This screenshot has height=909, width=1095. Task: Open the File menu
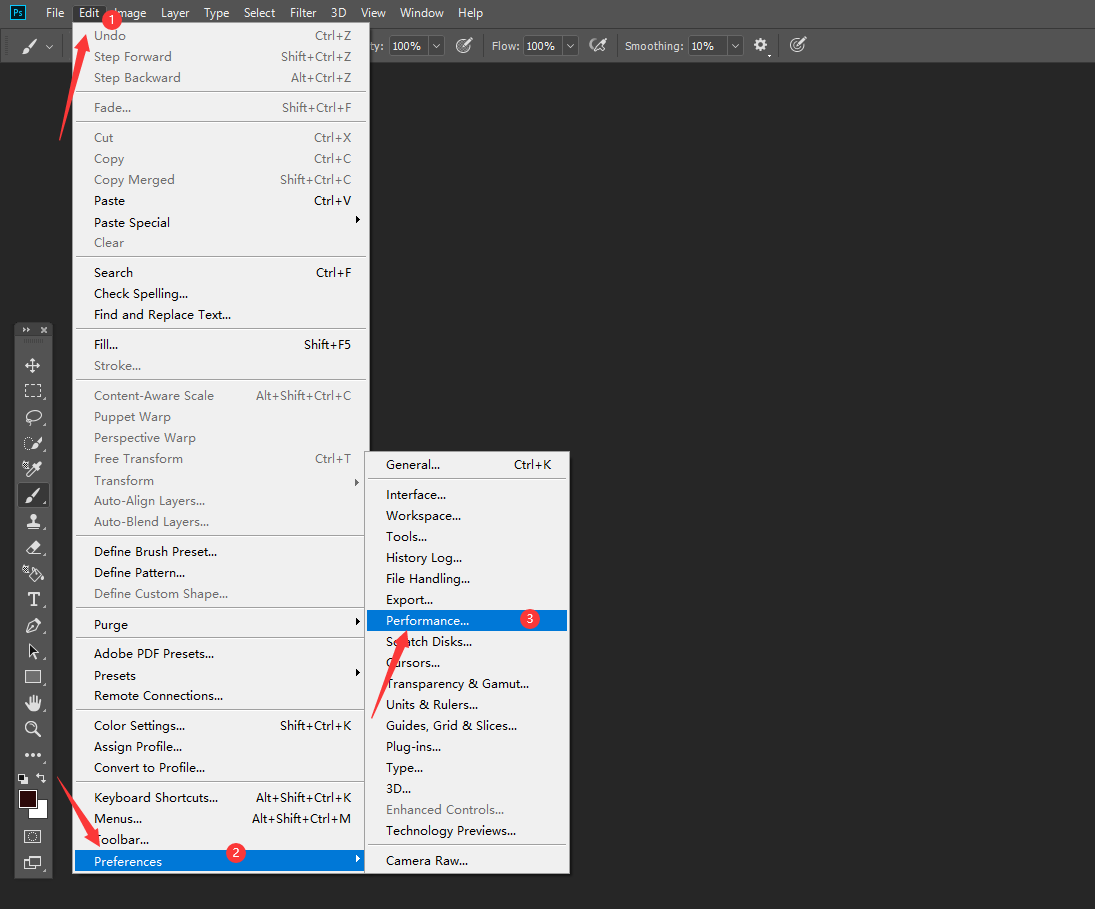point(55,13)
